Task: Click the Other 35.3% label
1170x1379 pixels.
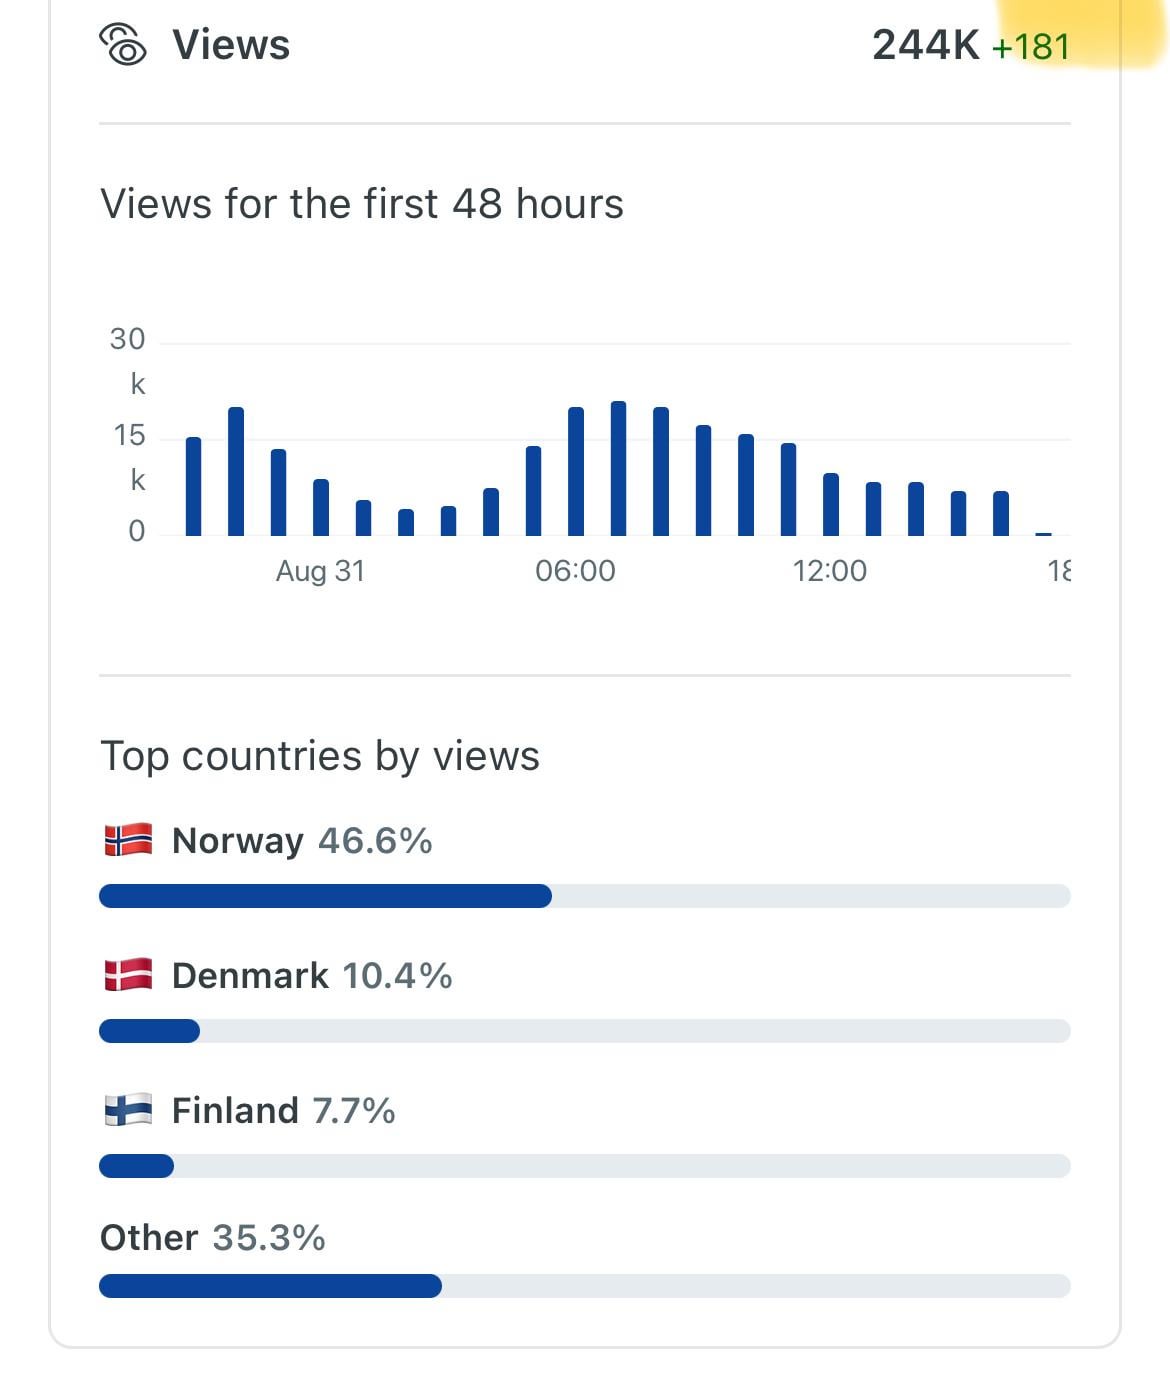Action: point(212,1238)
